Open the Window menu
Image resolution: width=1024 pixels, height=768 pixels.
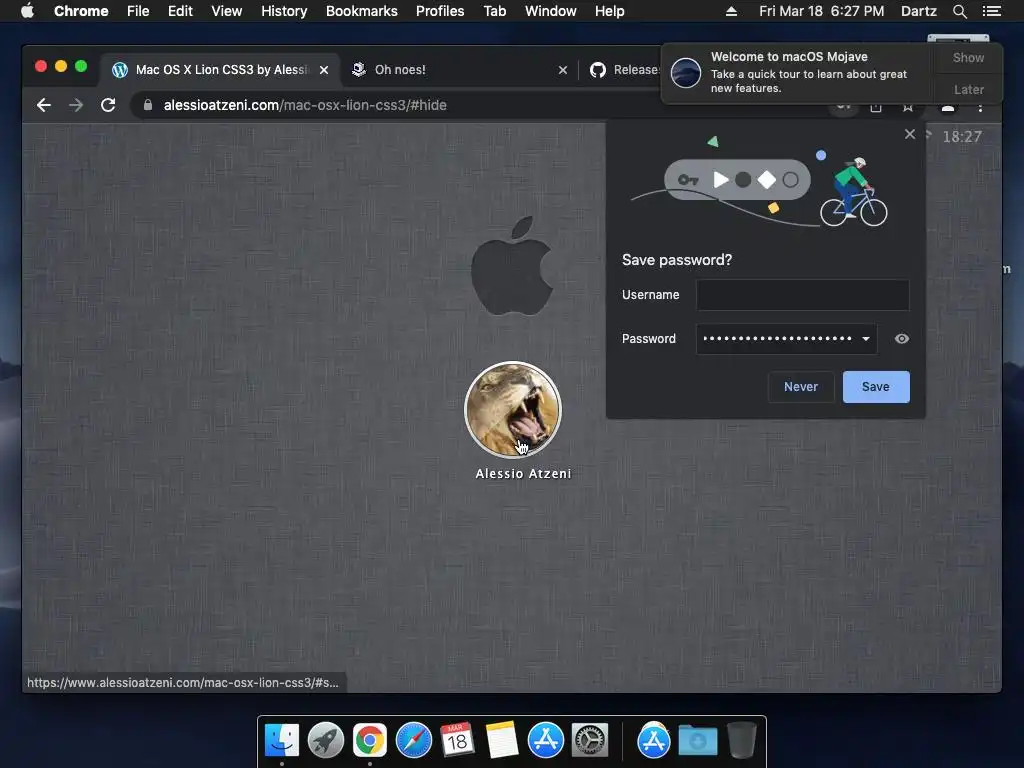pyautogui.click(x=551, y=11)
